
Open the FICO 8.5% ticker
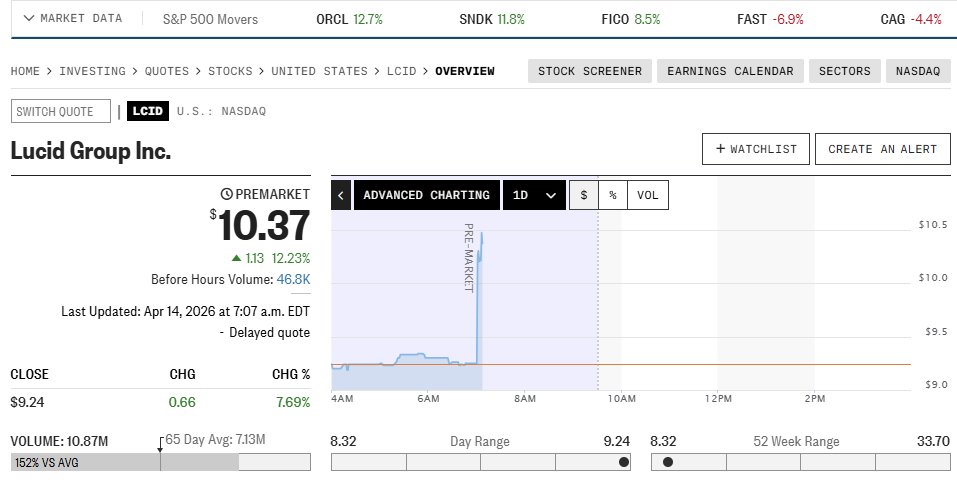630,19
